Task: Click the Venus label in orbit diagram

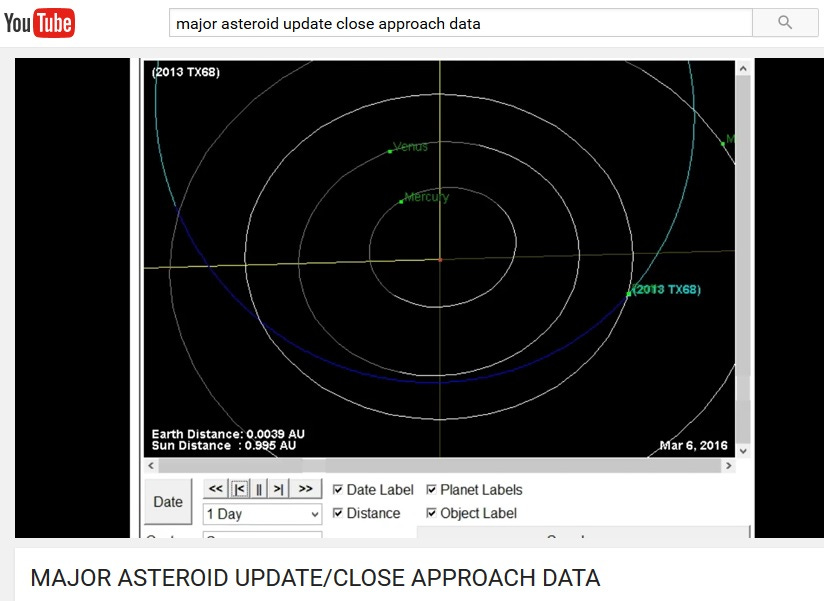Action: click(x=410, y=147)
